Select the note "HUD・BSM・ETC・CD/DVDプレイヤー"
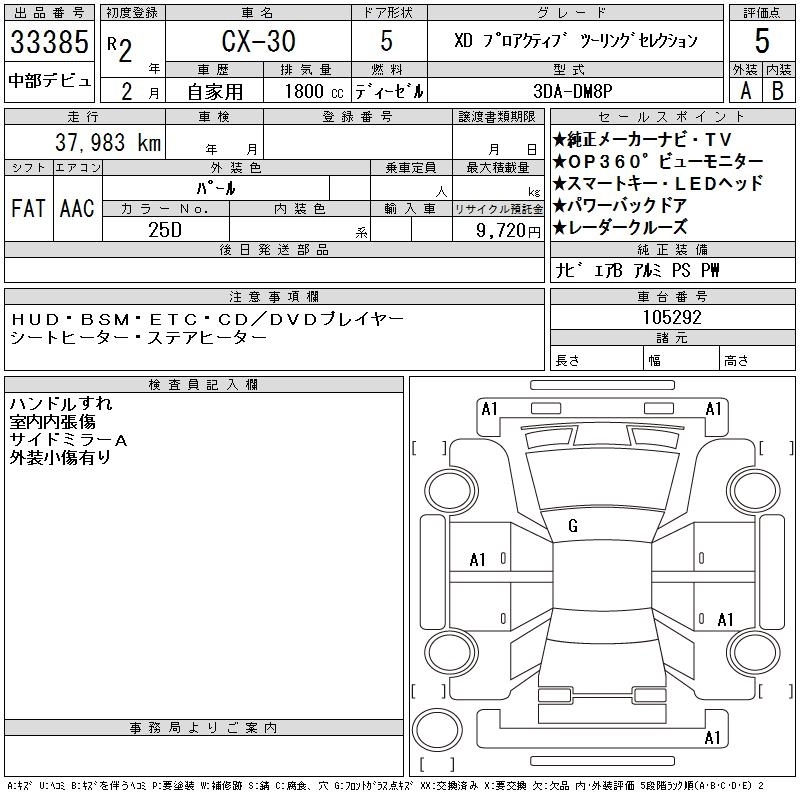This screenshot has width=800, height=800. coord(207,319)
